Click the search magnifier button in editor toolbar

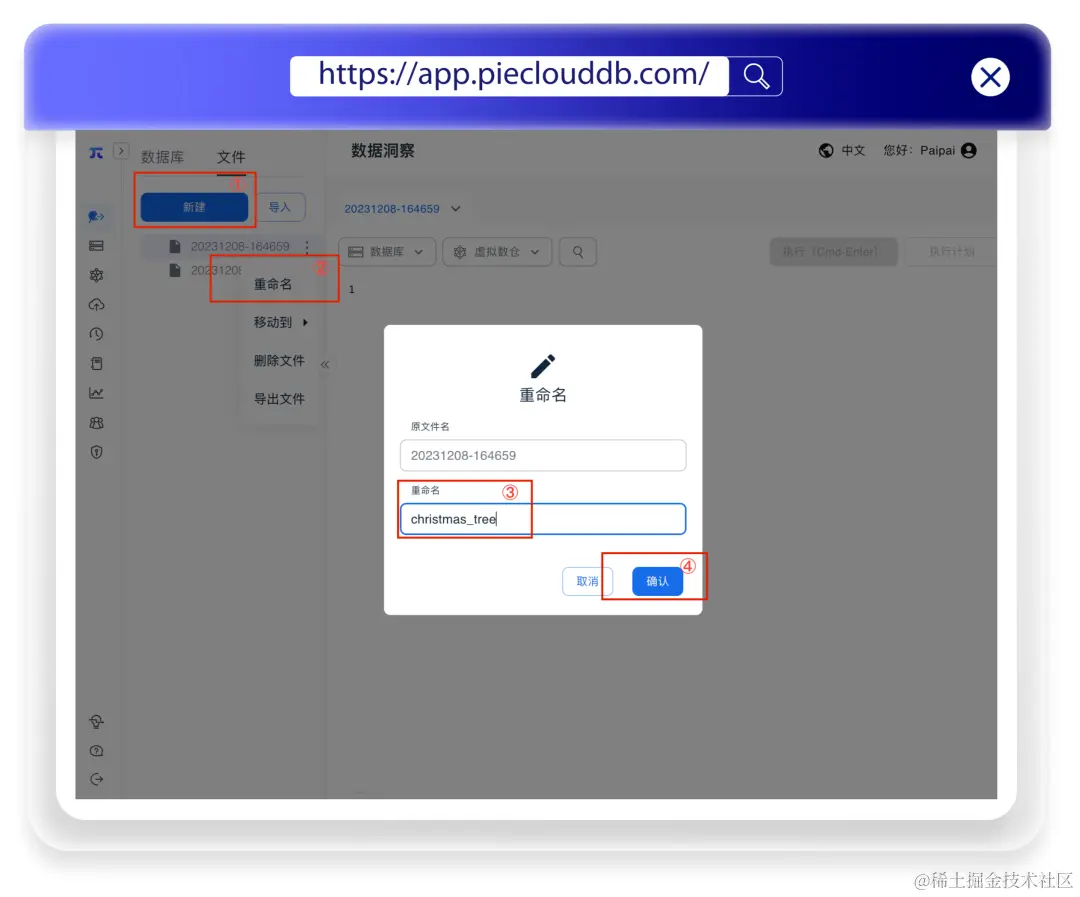click(578, 252)
